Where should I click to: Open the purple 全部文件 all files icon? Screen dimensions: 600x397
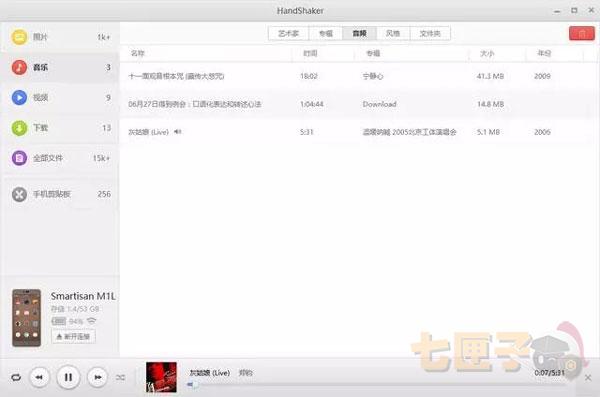click(19, 158)
